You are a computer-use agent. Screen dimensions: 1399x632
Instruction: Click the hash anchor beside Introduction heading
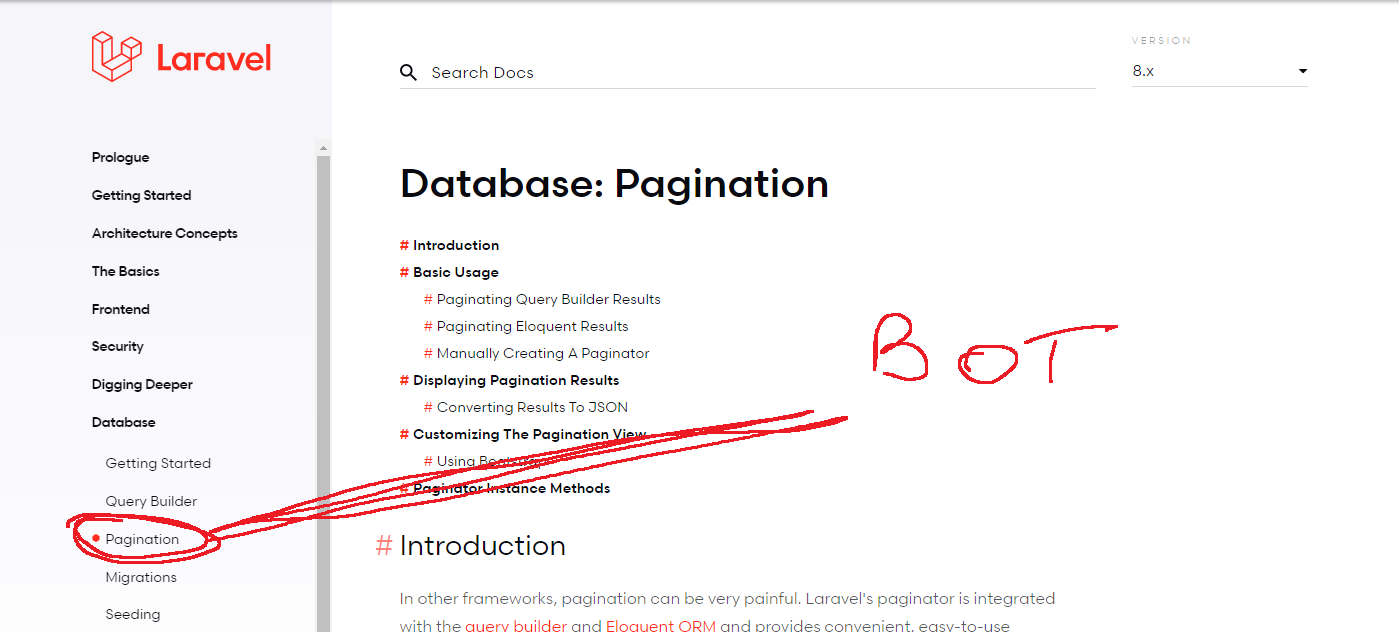click(384, 546)
